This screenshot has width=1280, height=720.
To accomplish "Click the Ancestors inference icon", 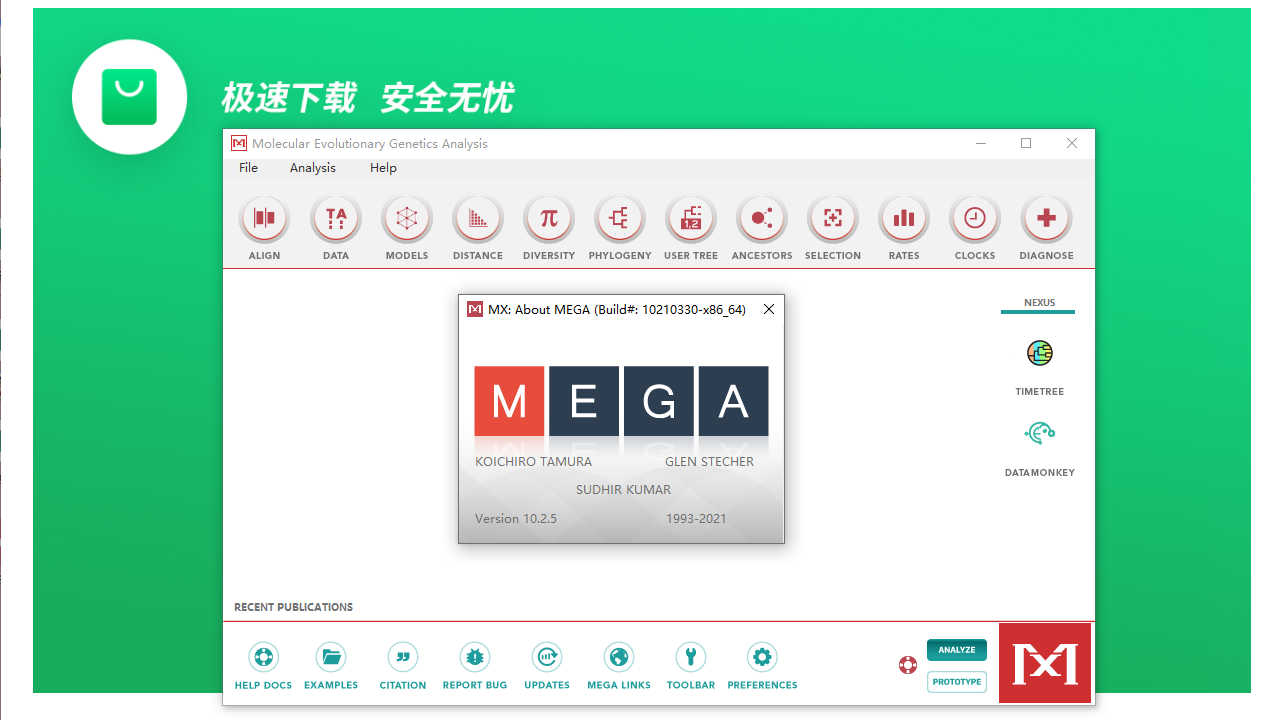I will [x=761, y=218].
